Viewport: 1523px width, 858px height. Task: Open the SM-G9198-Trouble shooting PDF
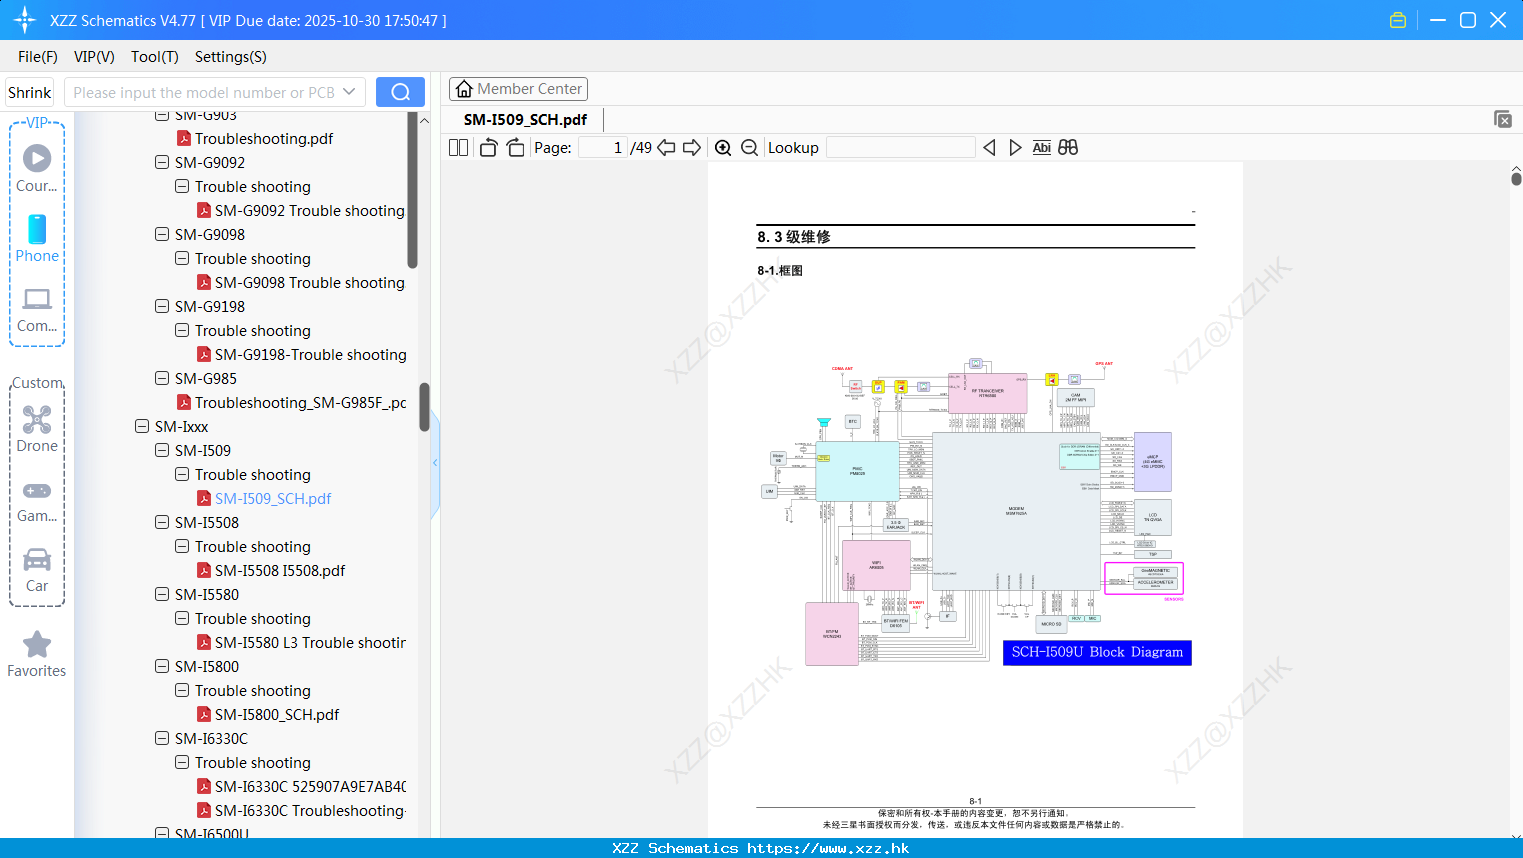tap(301, 354)
